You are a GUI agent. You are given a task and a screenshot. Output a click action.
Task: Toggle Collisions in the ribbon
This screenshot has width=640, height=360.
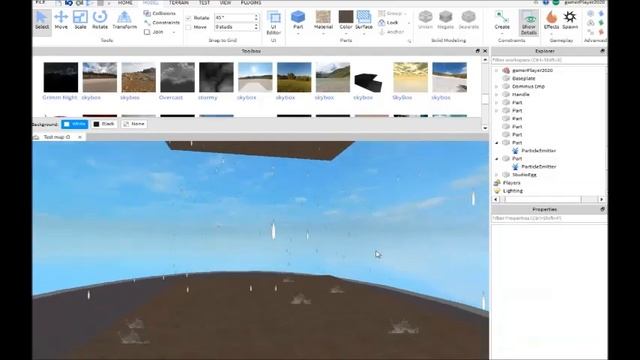tap(160, 13)
